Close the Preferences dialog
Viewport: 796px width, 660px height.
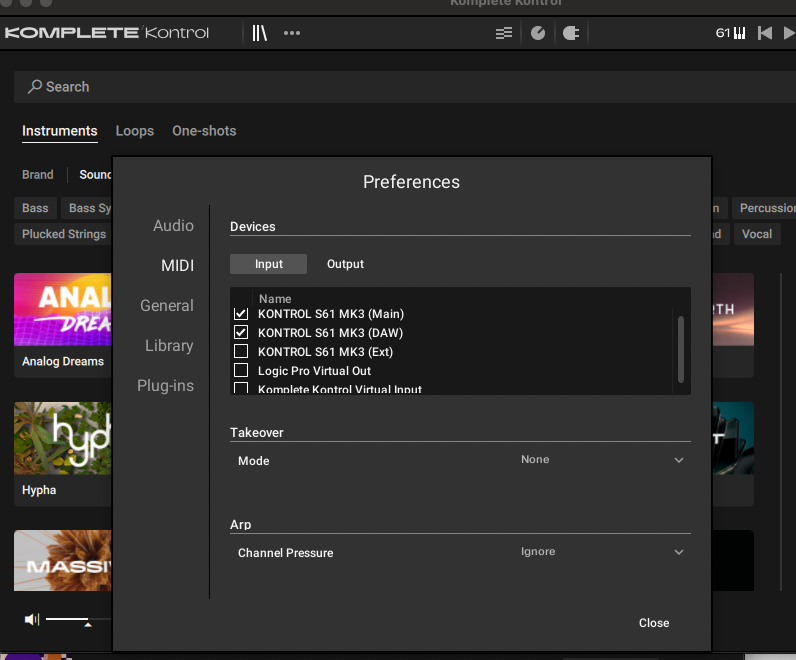[x=654, y=623]
